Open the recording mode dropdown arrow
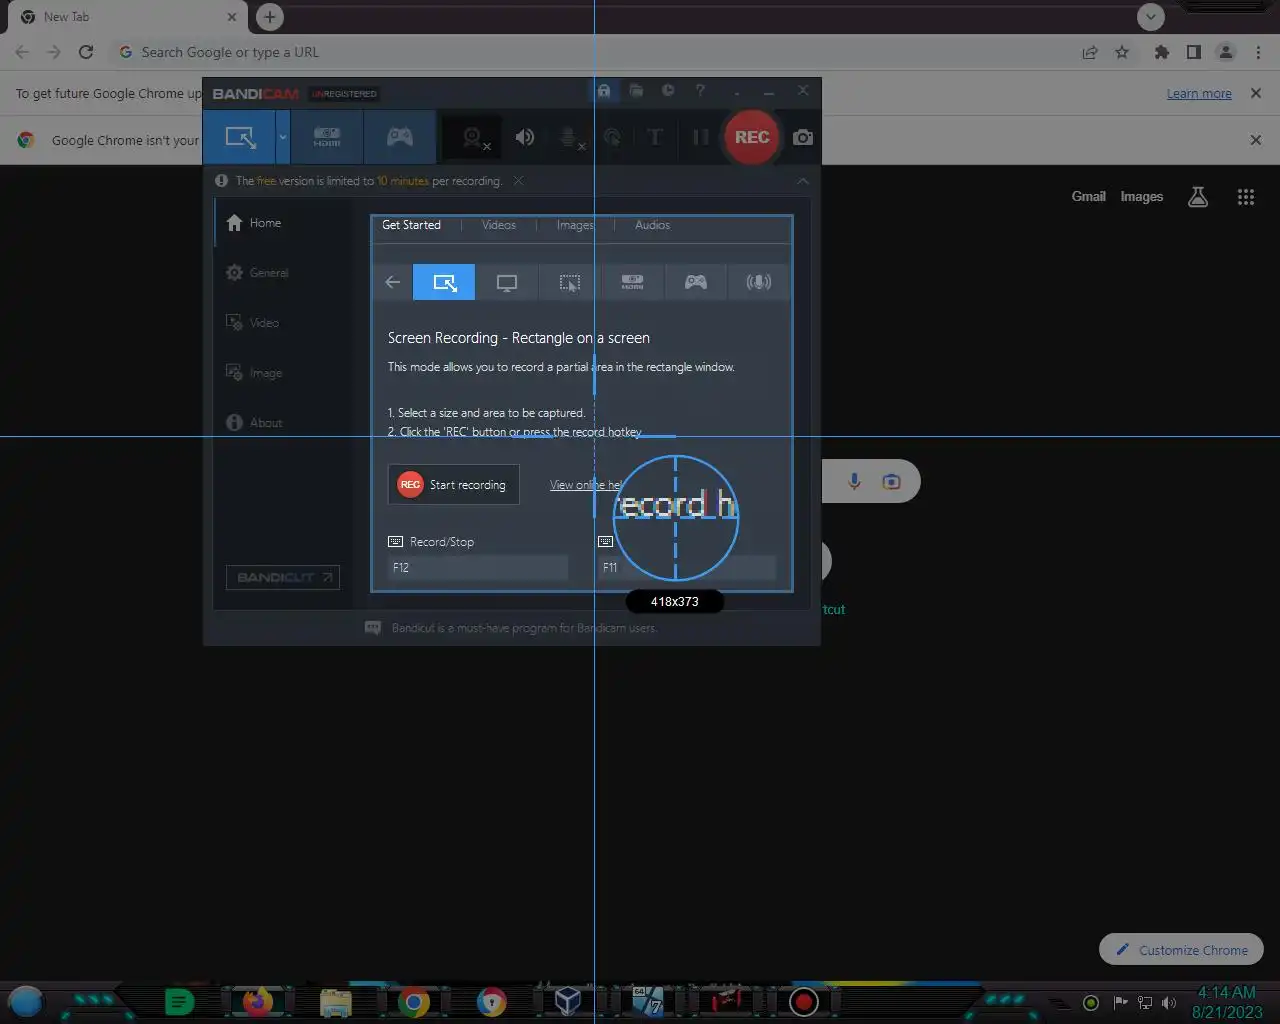This screenshot has height=1024, width=1280. click(x=283, y=137)
